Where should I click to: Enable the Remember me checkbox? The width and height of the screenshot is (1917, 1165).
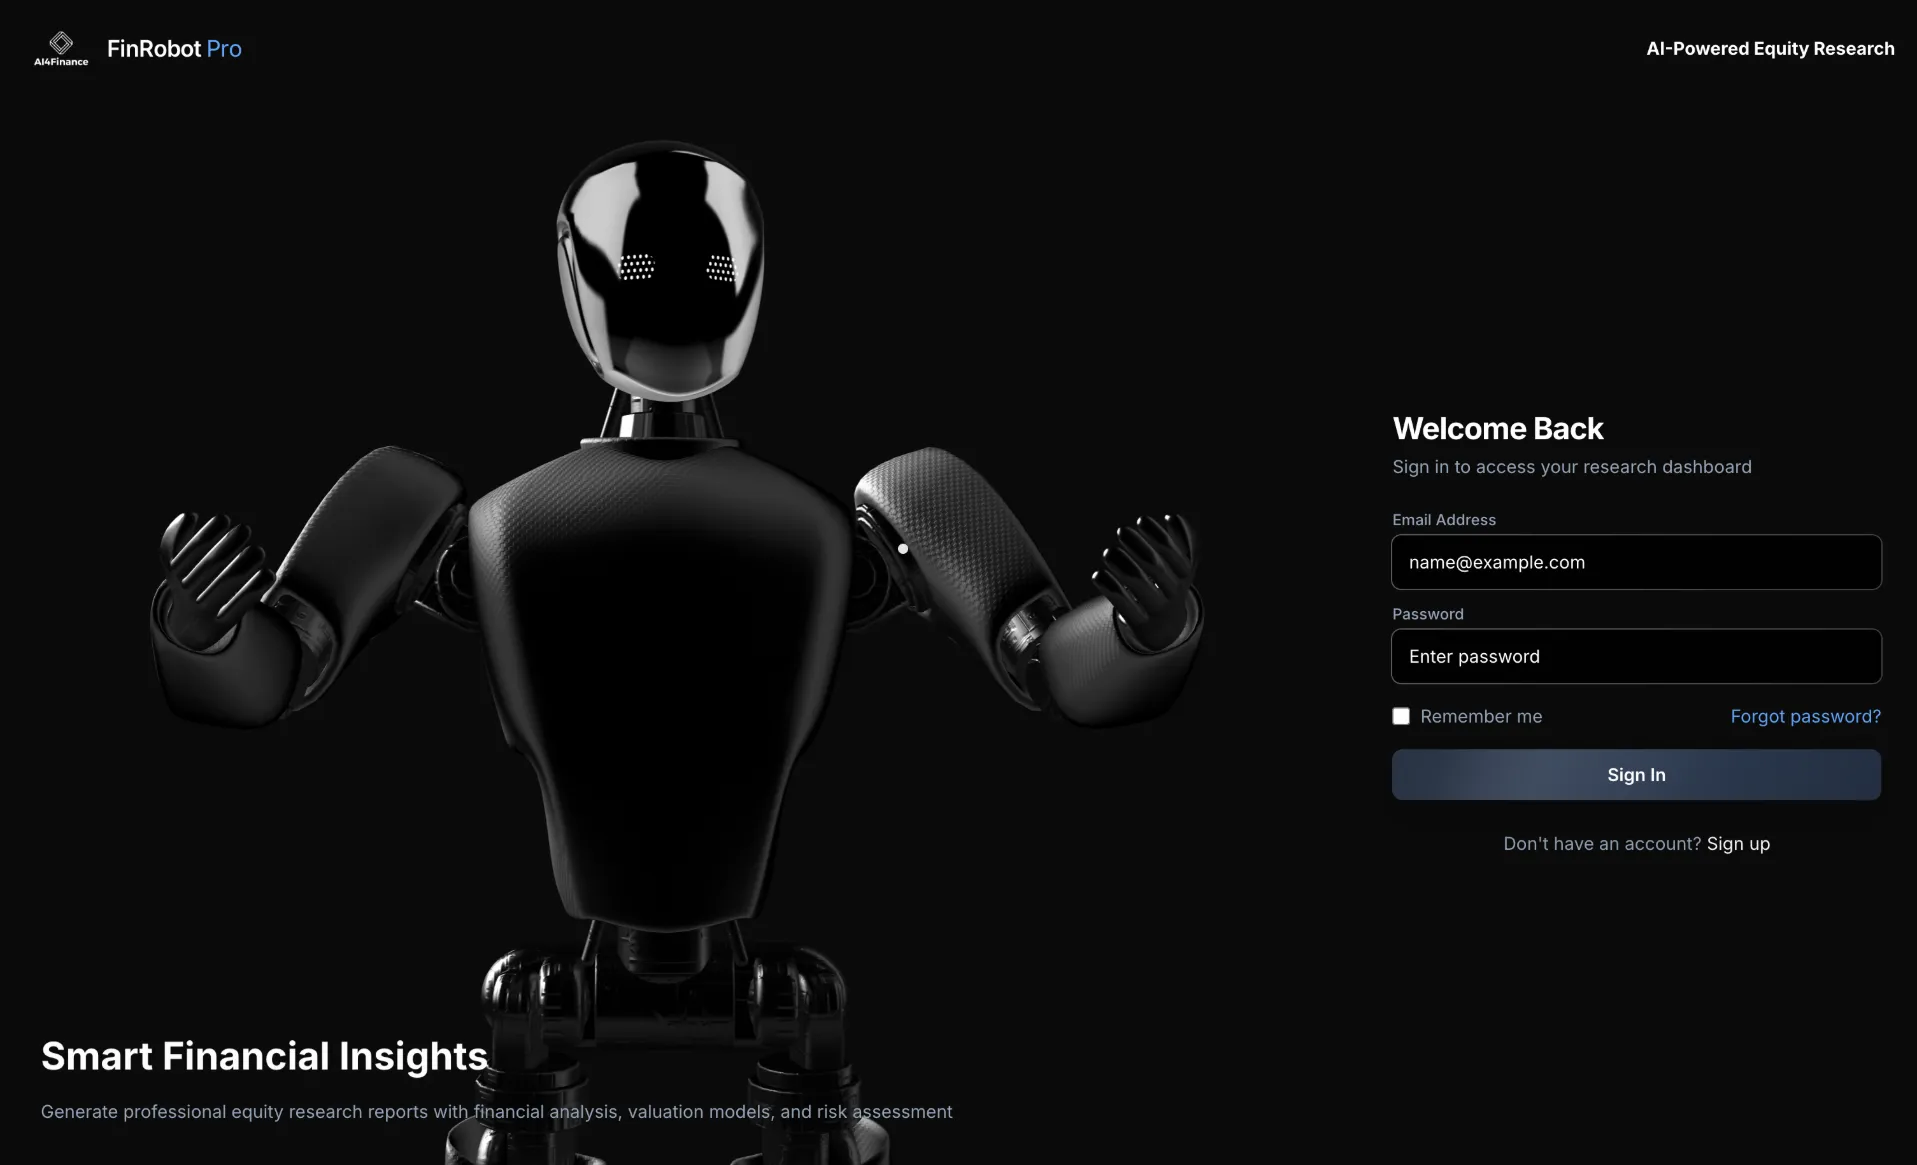click(x=1401, y=716)
